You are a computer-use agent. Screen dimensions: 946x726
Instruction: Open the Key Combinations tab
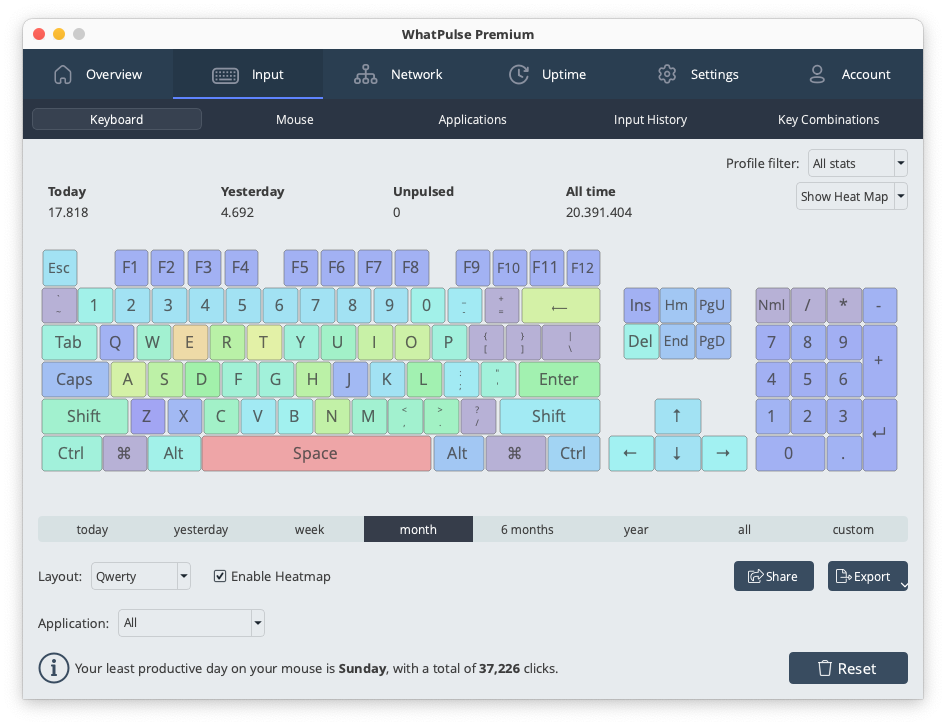click(x=828, y=119)
